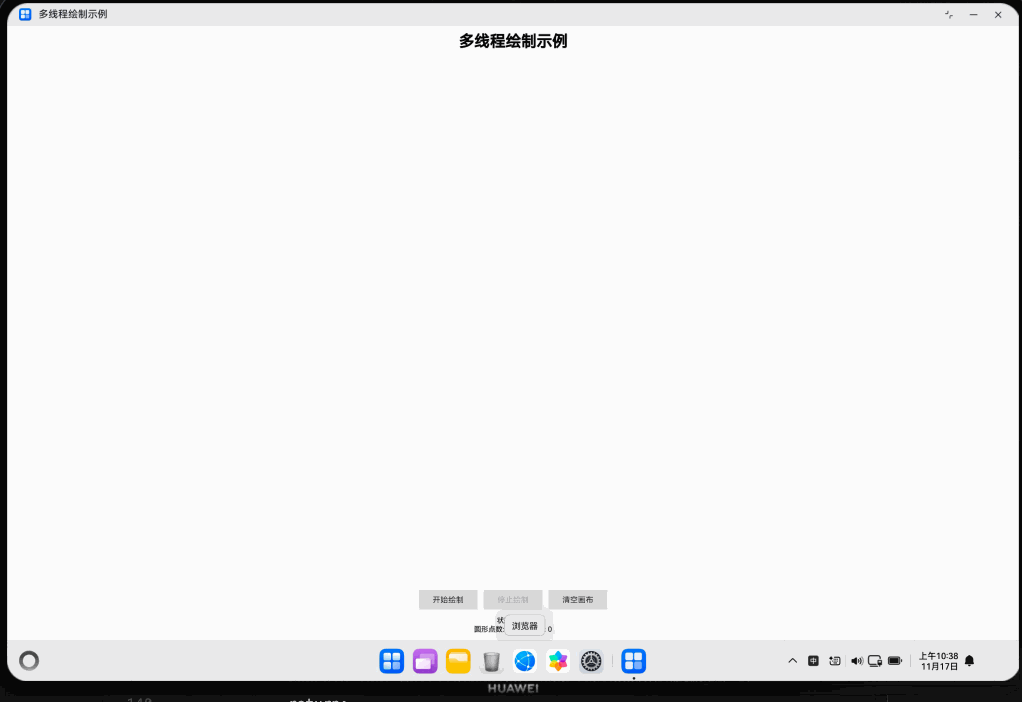Close the 多线程绘制示例 window

click(x=998, y=14)
